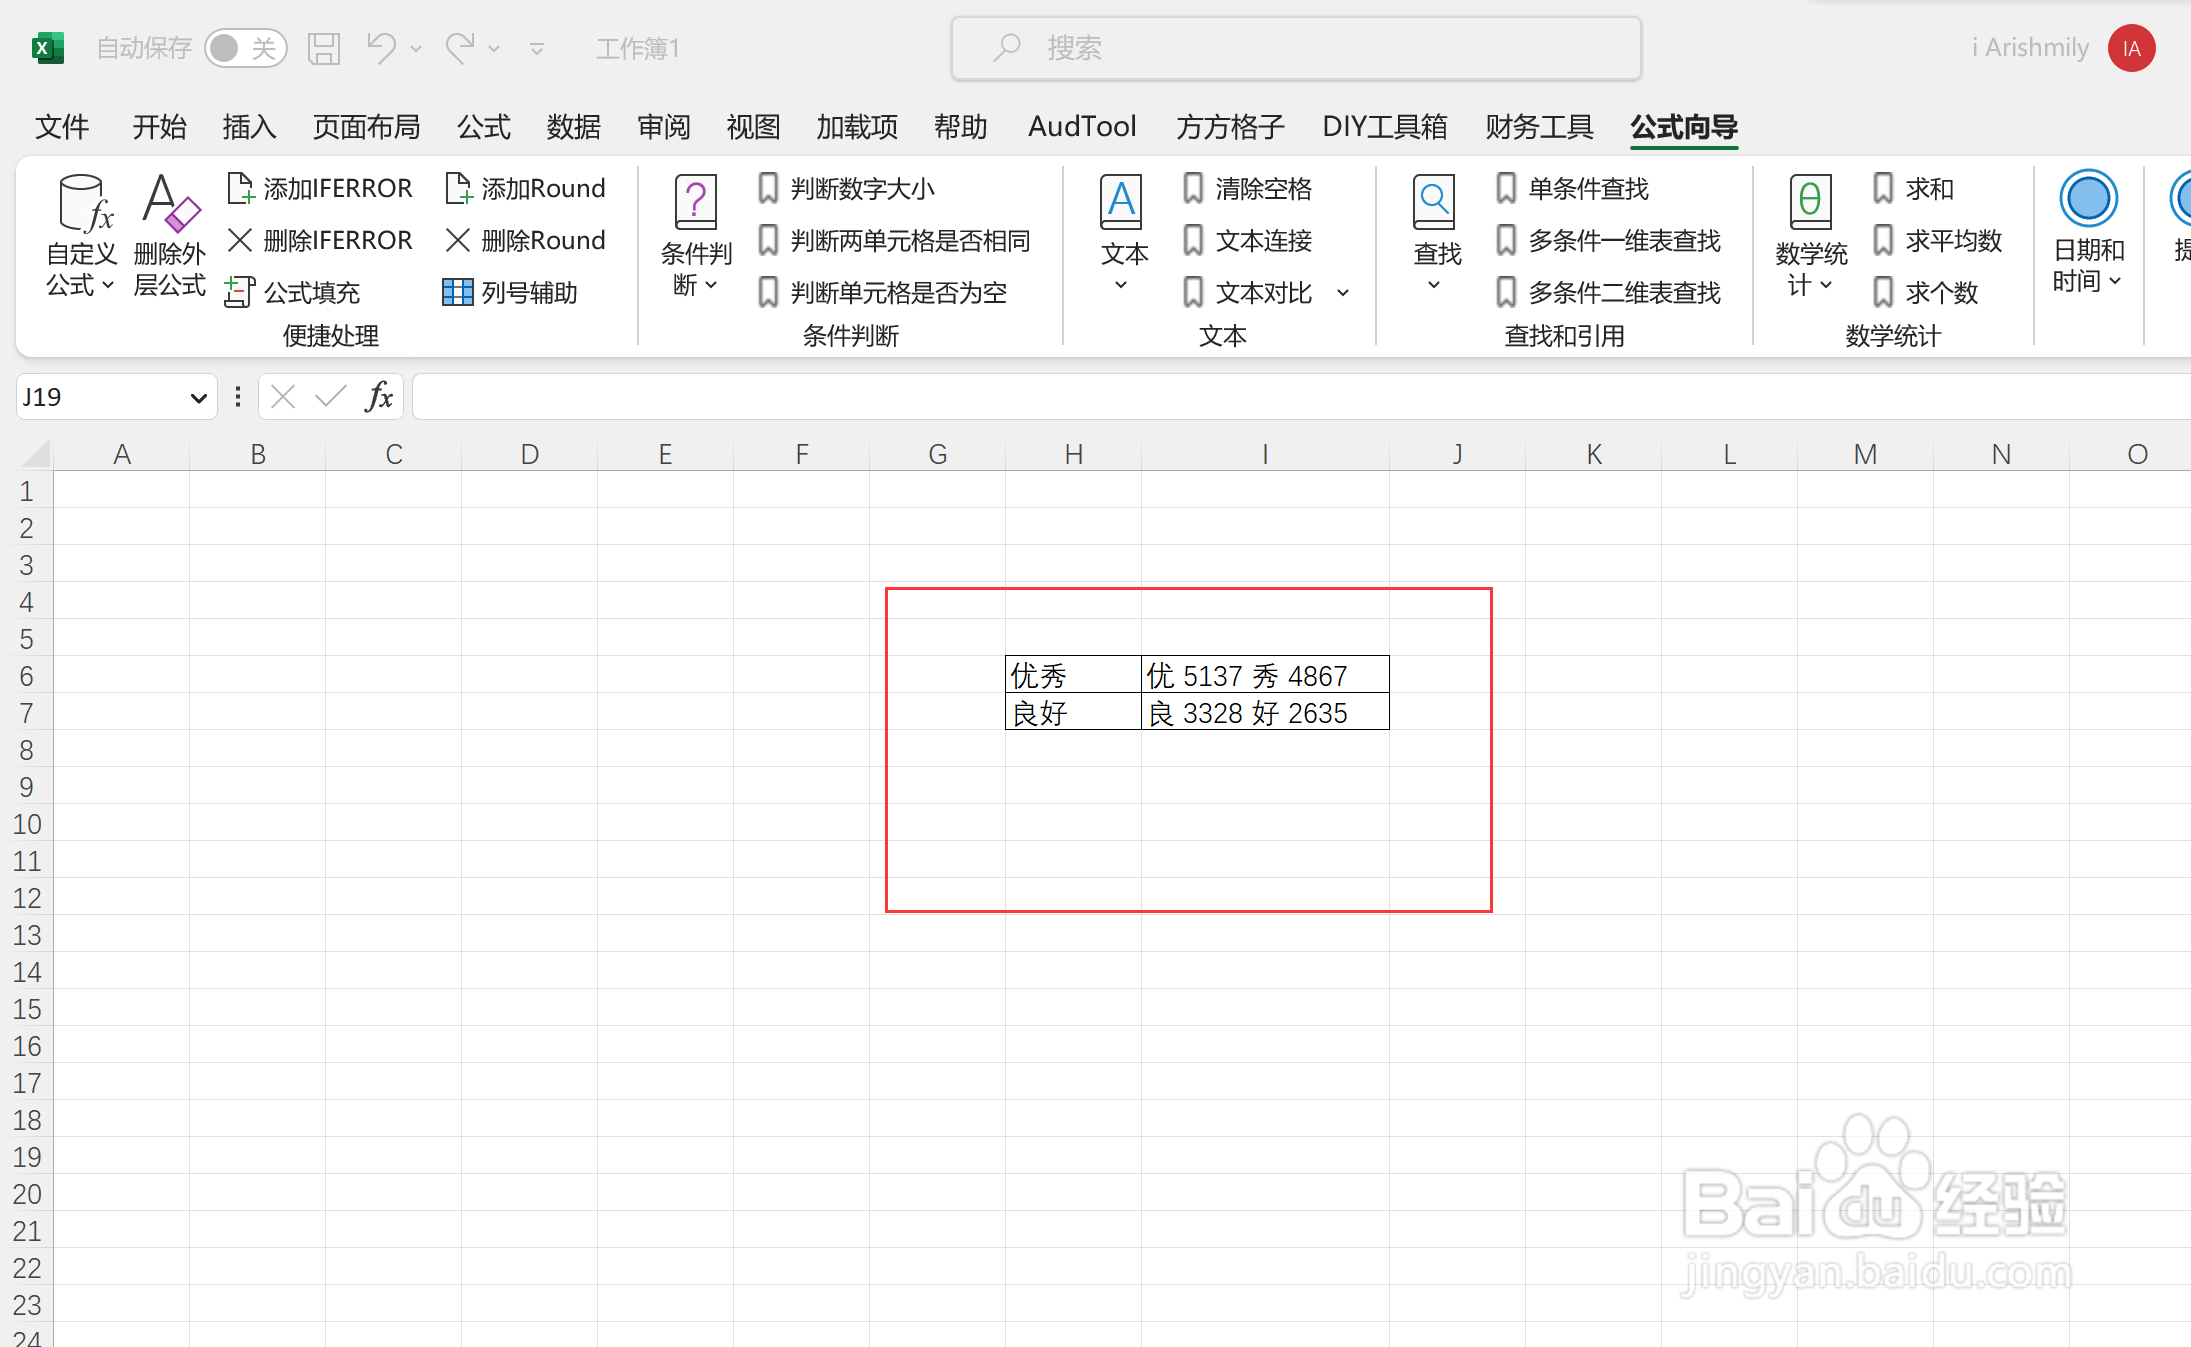Click the Save disk icon
The width and height of the screenshot is (2191, 1347).
pyautogui.click(x=324, y=48)
